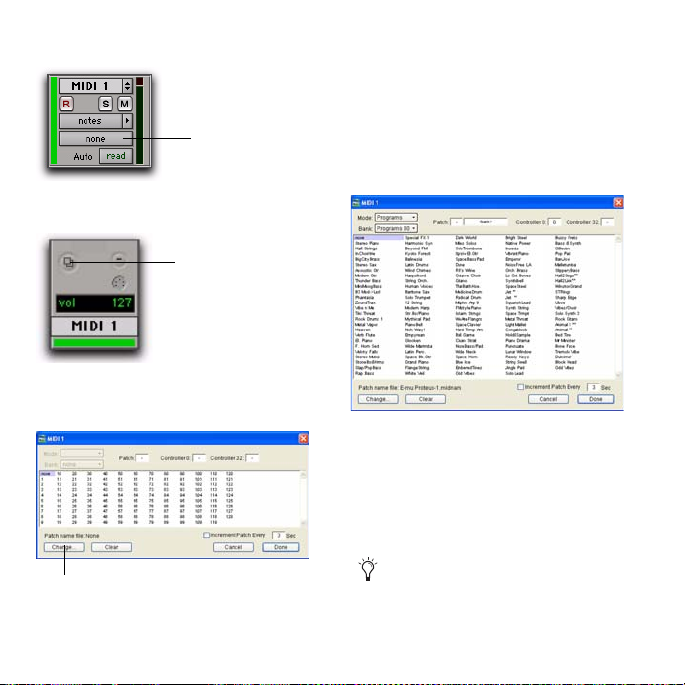Select the Thunder Bass patch
Image resolution: width=685 pixels, height=685 pixels.
coord(368,281)
